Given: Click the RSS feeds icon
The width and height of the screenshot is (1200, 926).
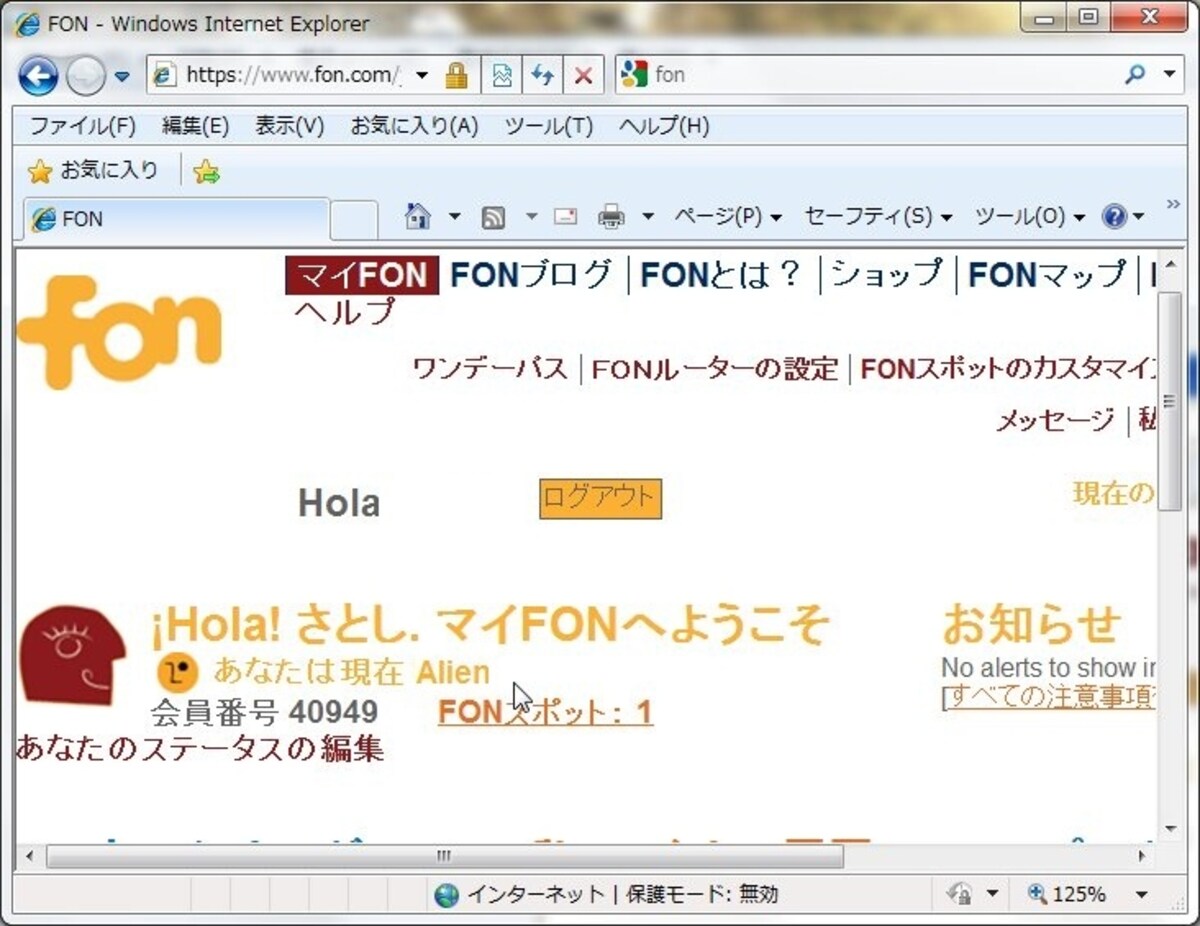Looking at the screenshot, I should pyautogui.click(x=493, y=217).
